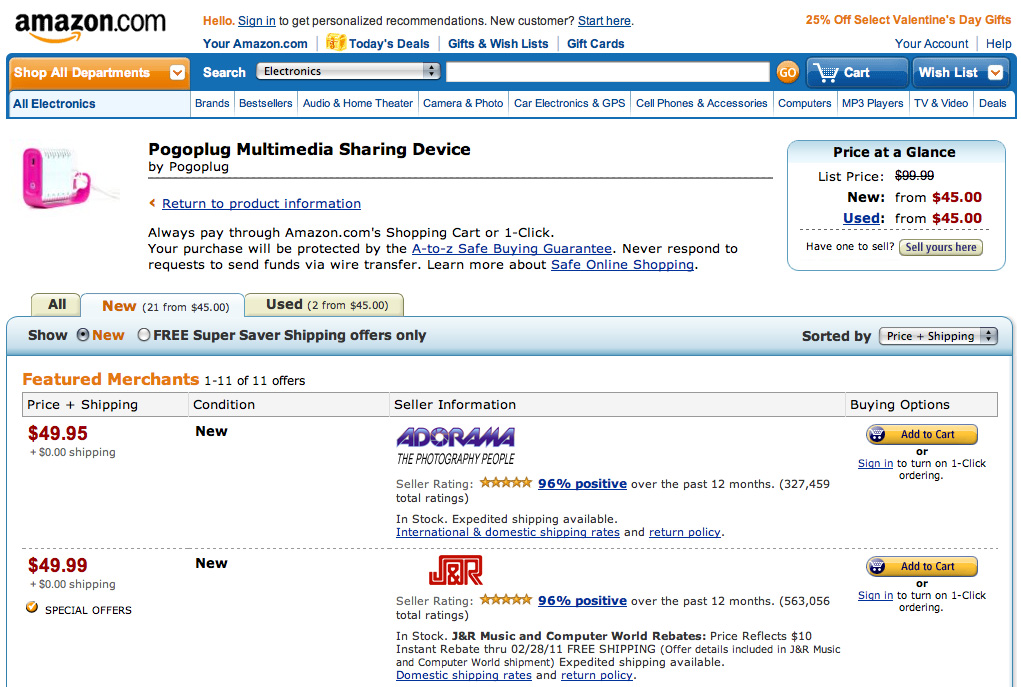Image resolution: width=1021 pixels, height=687 pixels.
Task: Click the J&R seller logo
Action: 455,571
